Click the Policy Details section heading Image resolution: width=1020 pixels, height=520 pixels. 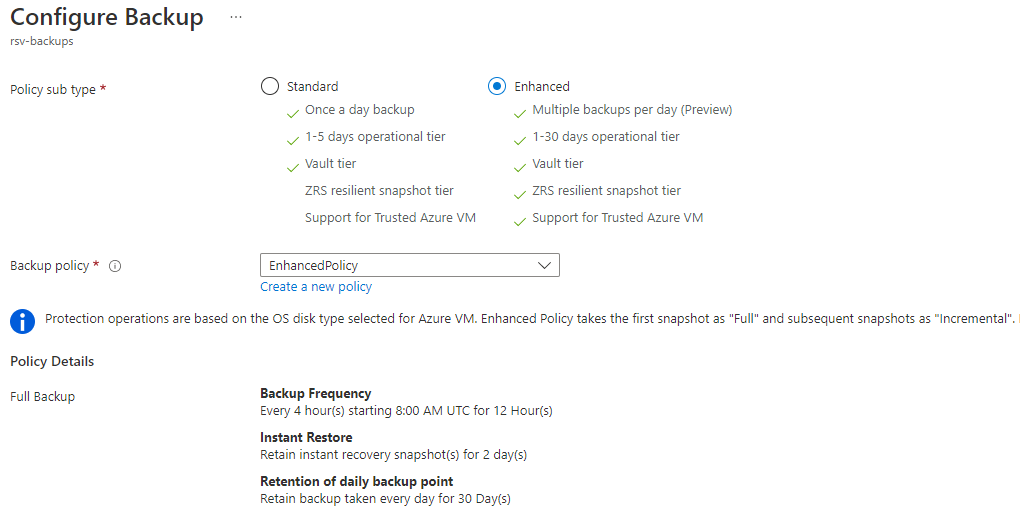(52, 361)
